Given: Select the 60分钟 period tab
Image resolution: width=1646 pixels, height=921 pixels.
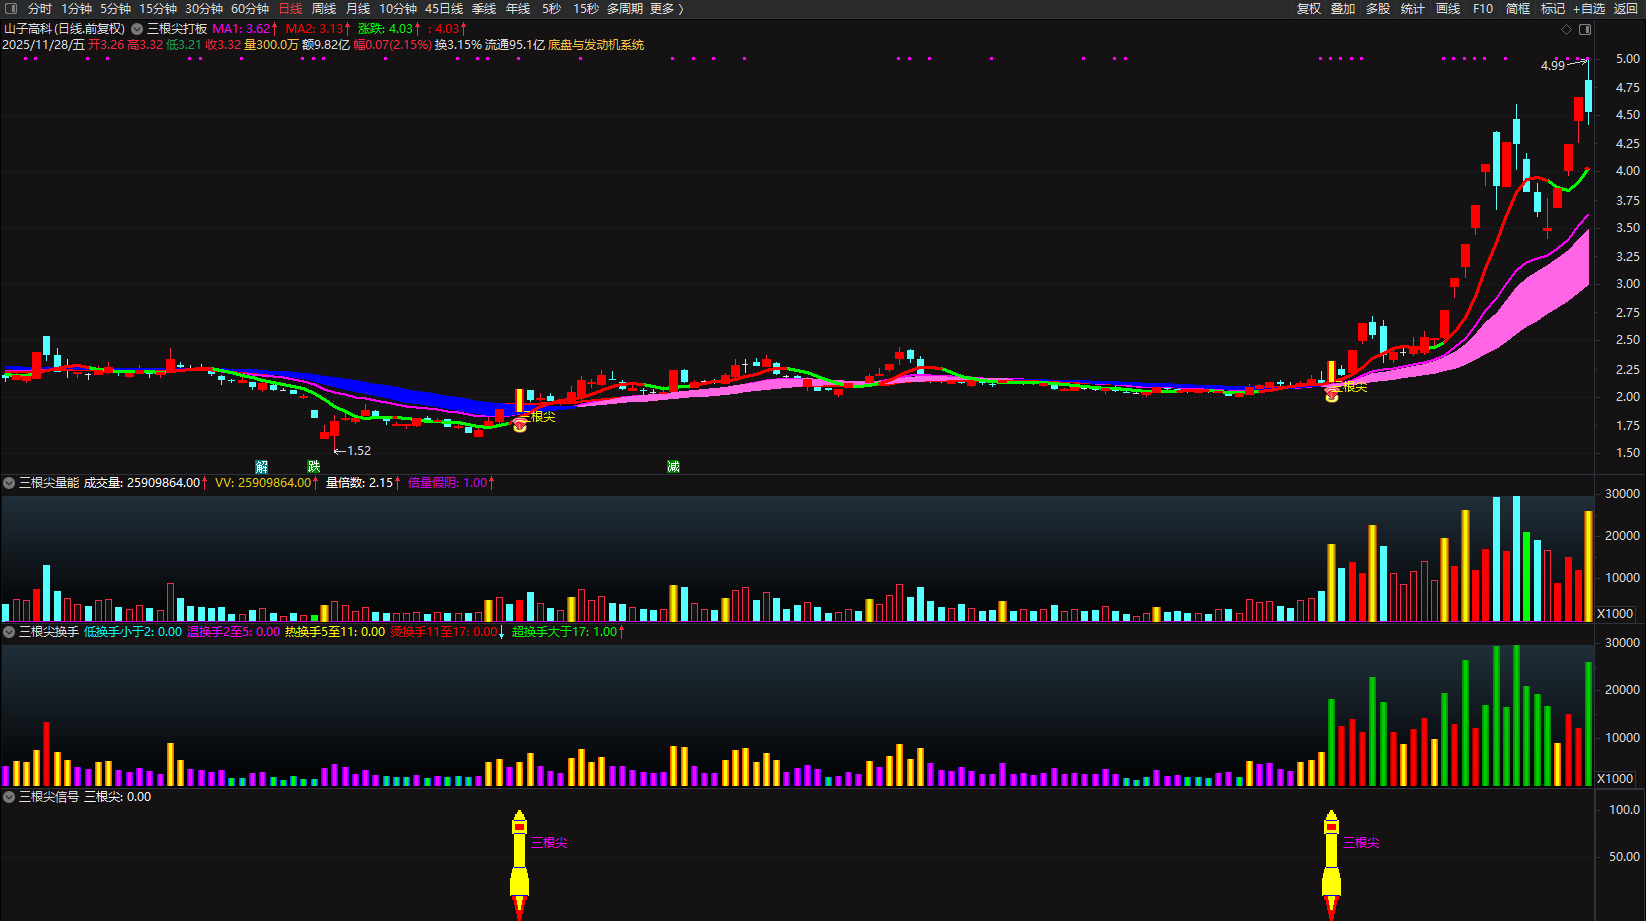Looking at the screenshot, I should click(x=250, y=9).
